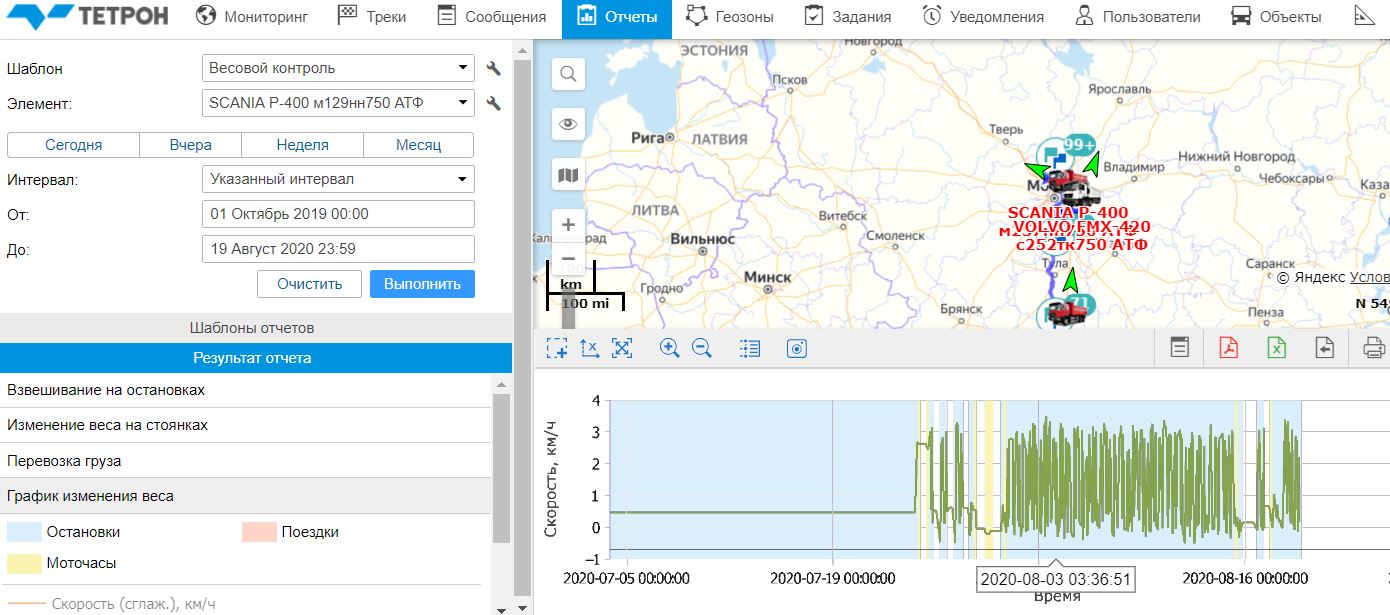Click the map search magnifier icon
1390x615 pixels.
coord(568,74)
